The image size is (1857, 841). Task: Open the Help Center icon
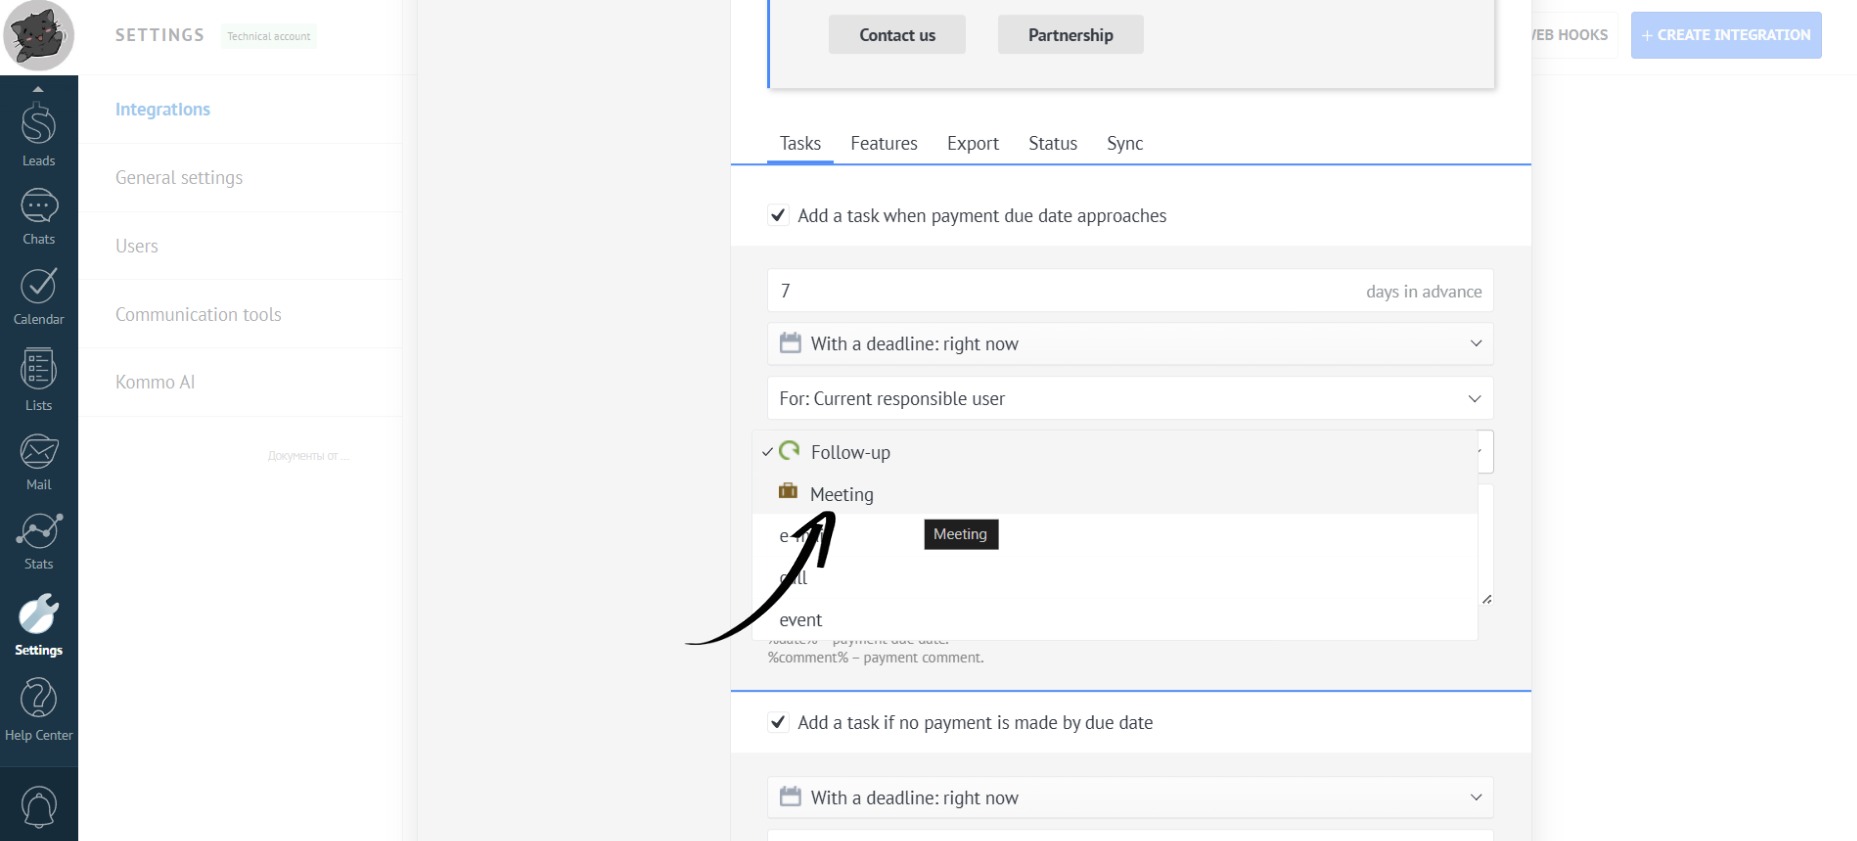pyautogui.click(x=38, y=708)
